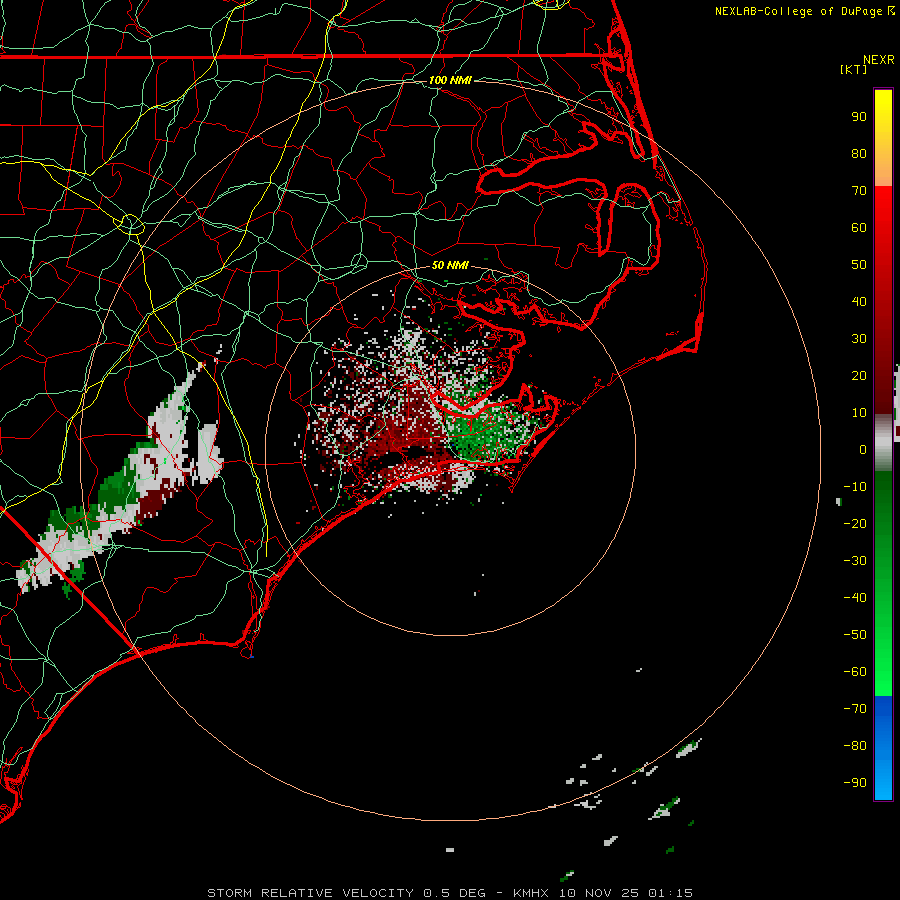Click the 100 NMI range ring label

(450, 80)
